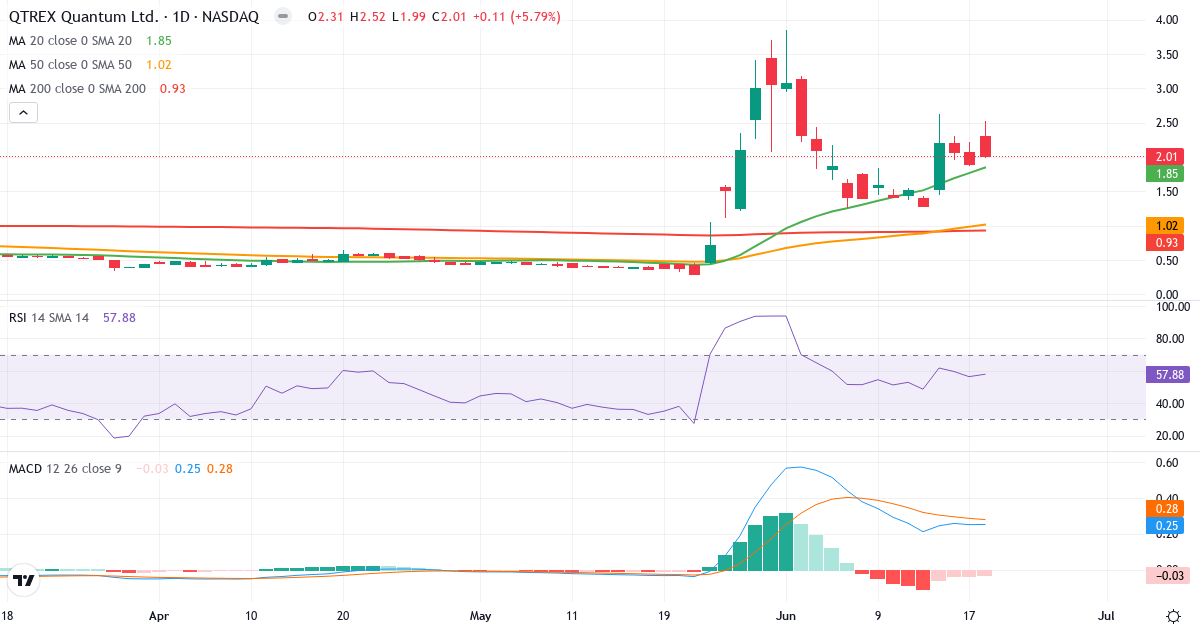Click the Jun date label on time axis
1200x630 pixels.
[x=785, y=617]
